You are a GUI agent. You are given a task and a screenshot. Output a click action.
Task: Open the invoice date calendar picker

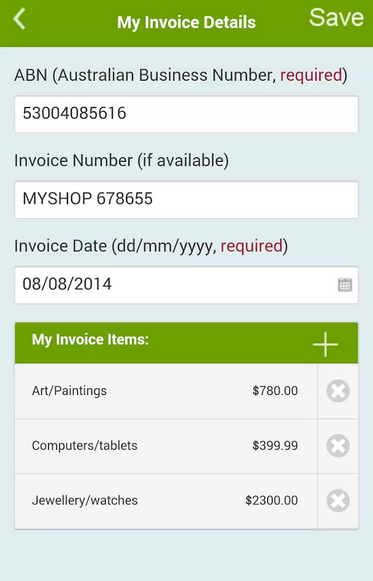click(344, 285)
